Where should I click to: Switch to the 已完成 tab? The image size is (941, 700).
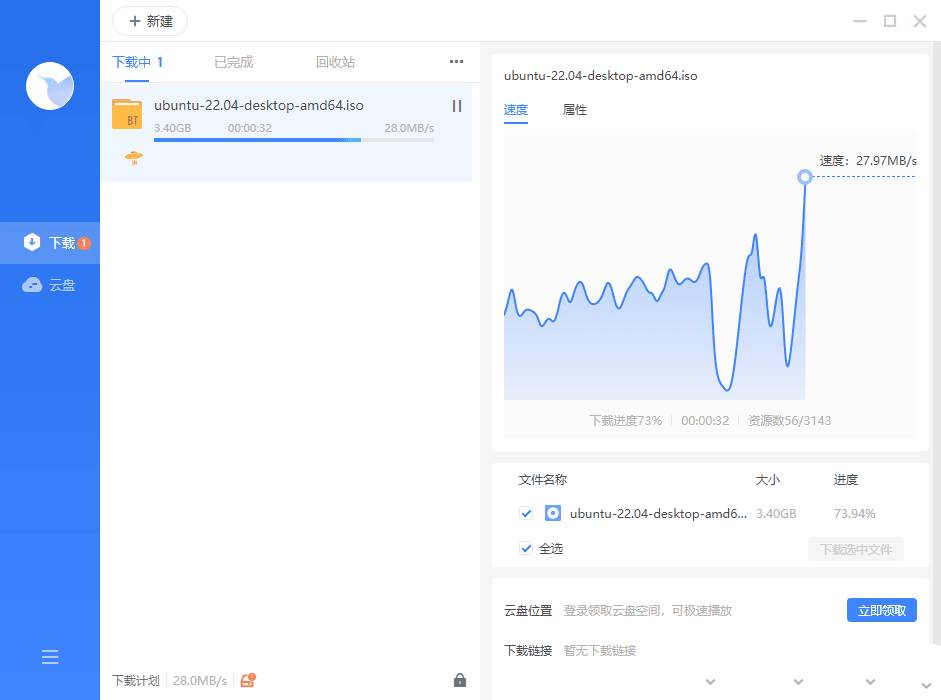click(x=233, y=62)
